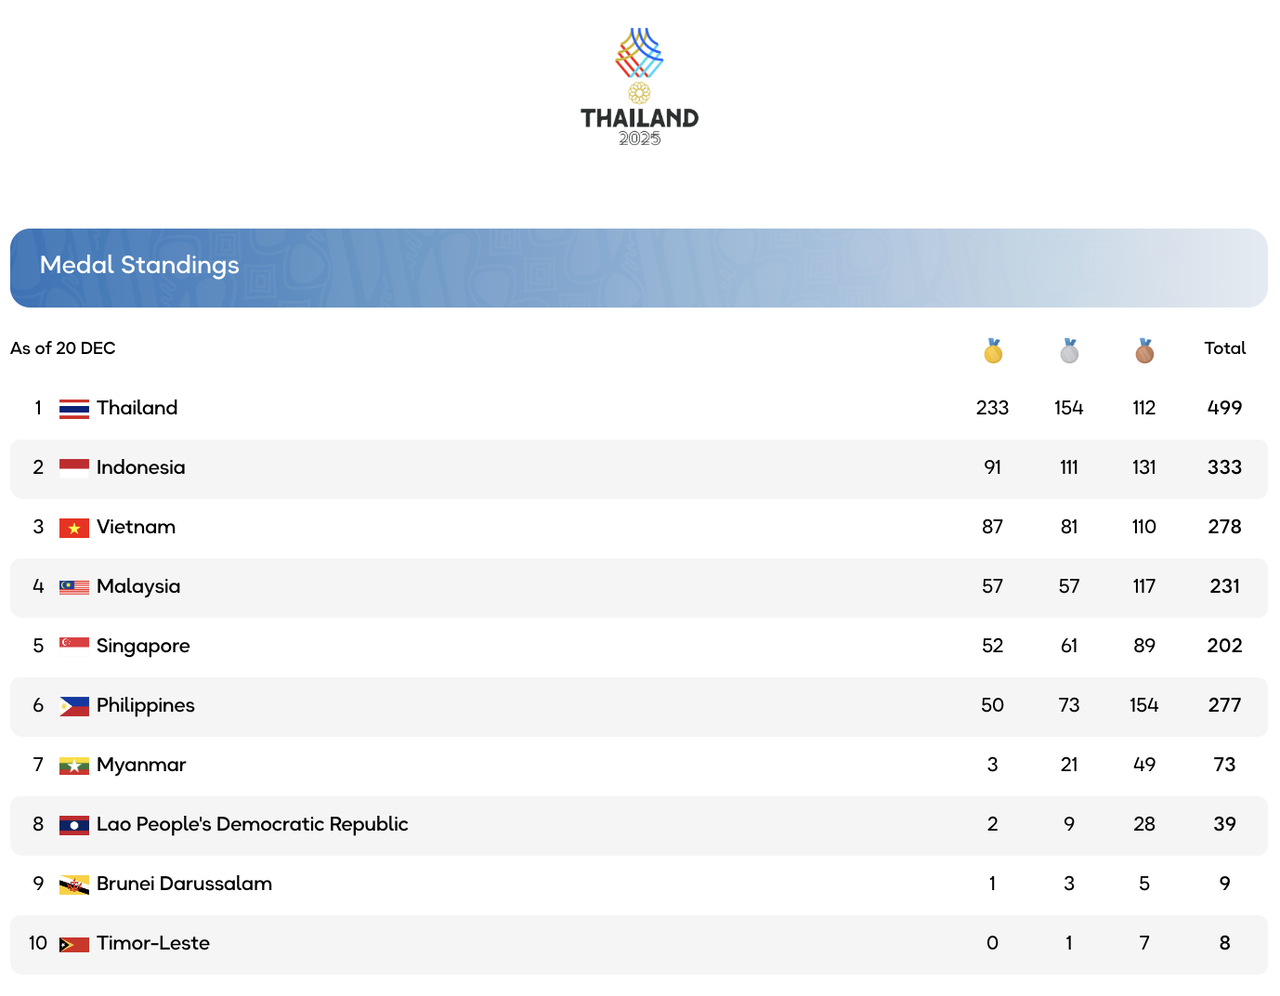The height and width of the screenshot is (996, 1280).
Task: Click the Malaysia flag icon
Action: point(74,587)
